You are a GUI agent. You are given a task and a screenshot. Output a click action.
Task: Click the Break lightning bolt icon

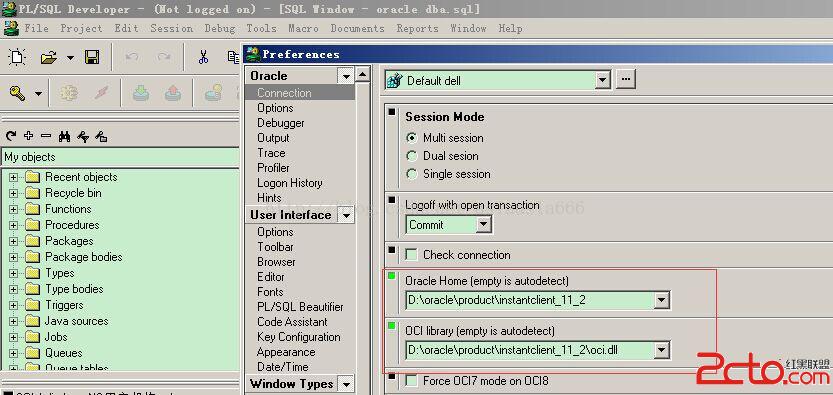[x=101, y=94]
